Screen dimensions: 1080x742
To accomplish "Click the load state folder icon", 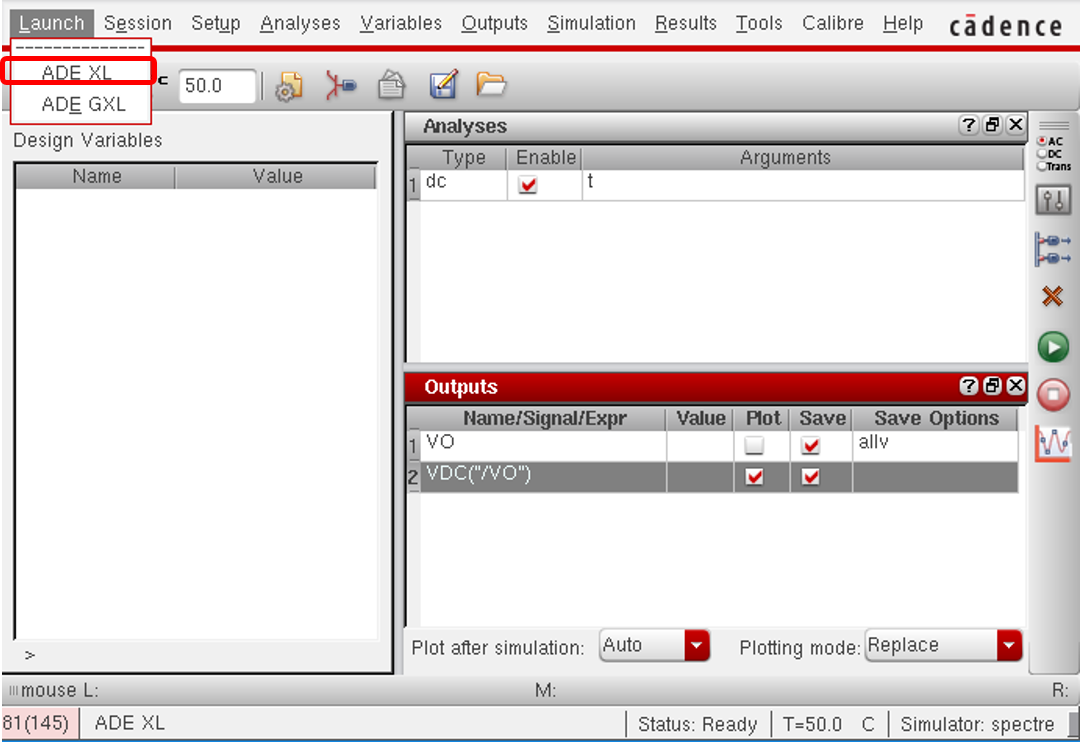I will pos(491,84).
